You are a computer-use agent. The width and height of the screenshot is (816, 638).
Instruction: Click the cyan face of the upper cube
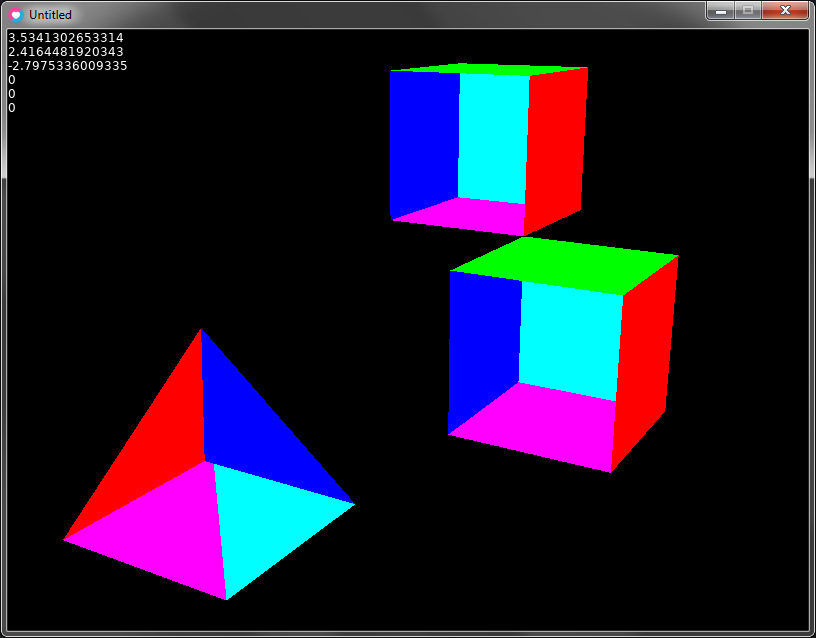[493, 138]
